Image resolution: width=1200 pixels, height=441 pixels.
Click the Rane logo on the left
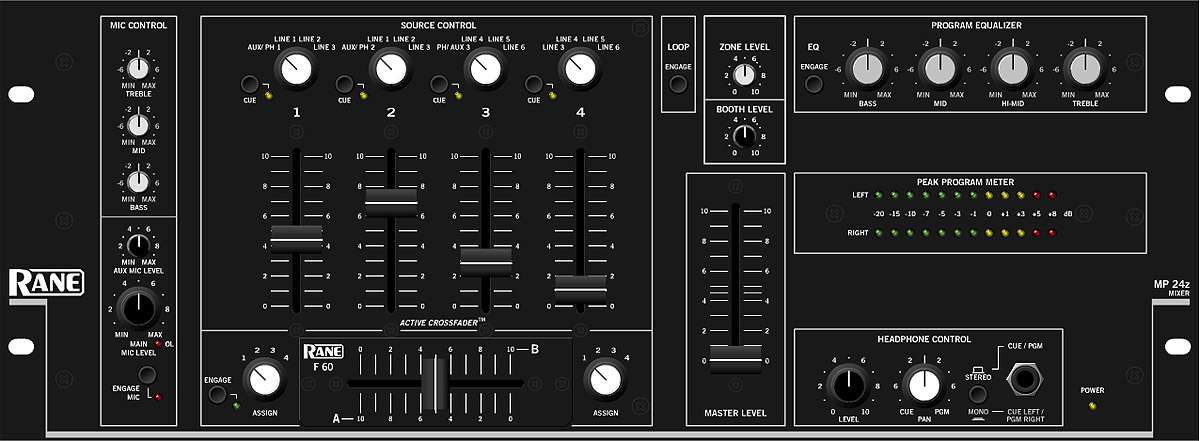[46, 283]
